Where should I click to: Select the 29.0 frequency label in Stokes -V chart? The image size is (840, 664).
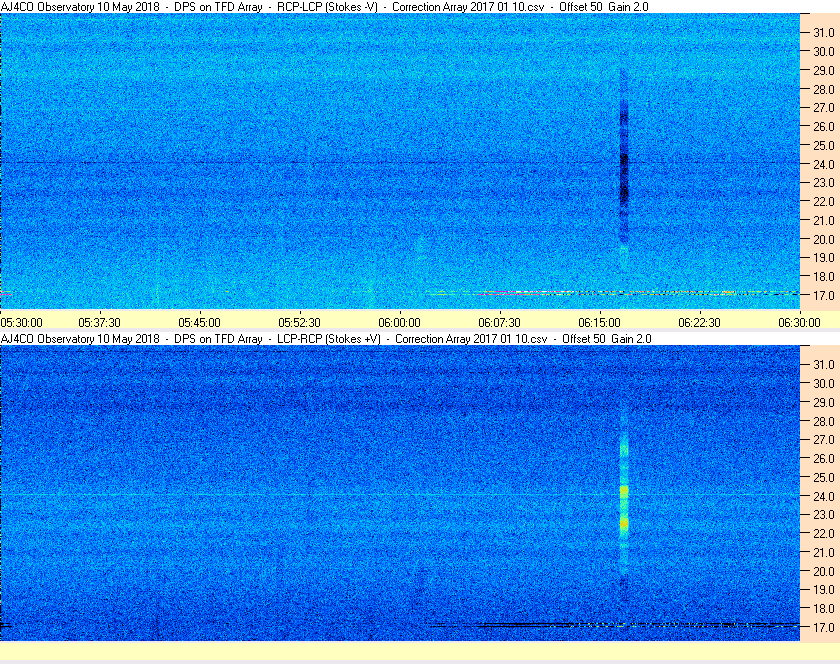[x=824, y=71]
